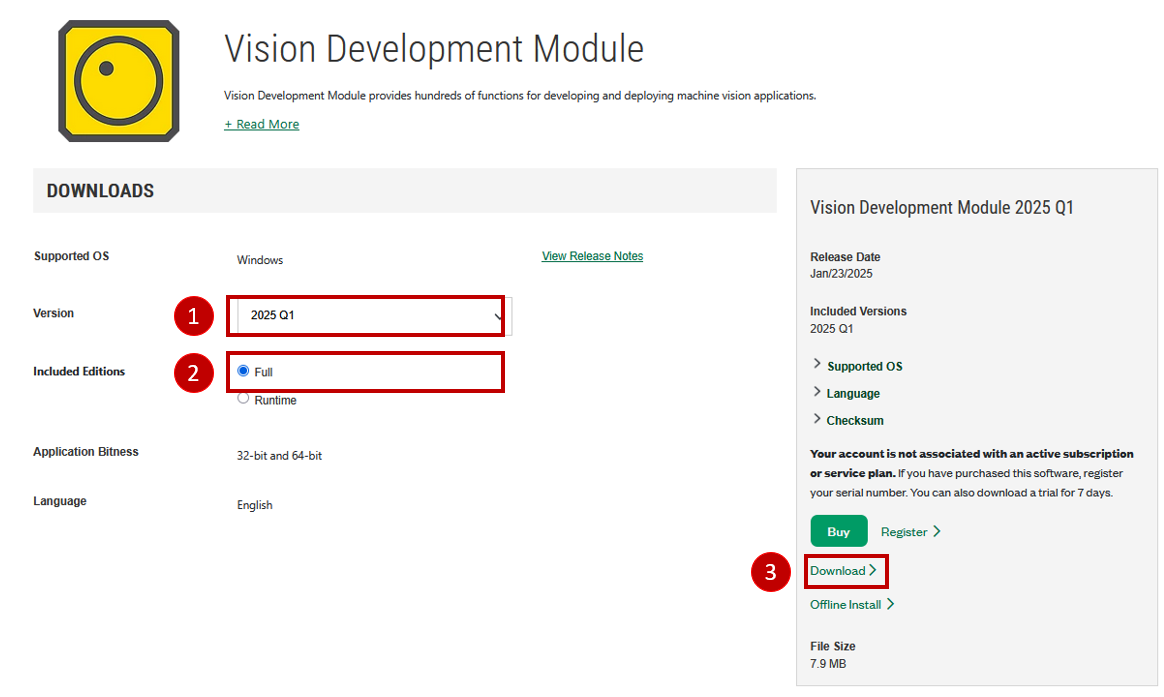Click the green Buy button

(x=839, y=531)
